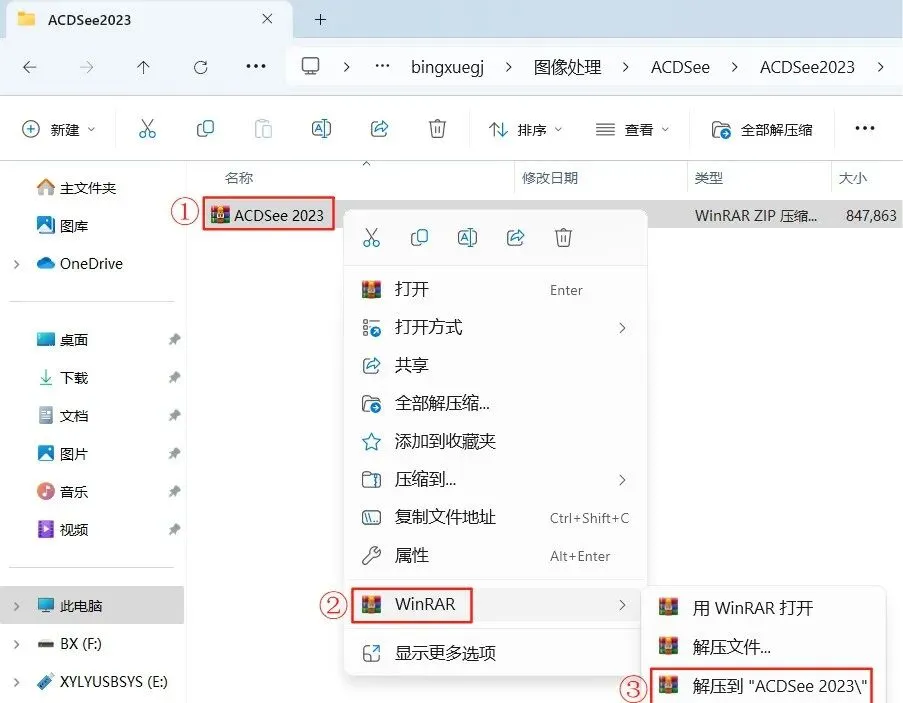Screen dimensions: 903x703
Task: Expand chevron after bingxuegj breadcrumb
Action: 509,67
